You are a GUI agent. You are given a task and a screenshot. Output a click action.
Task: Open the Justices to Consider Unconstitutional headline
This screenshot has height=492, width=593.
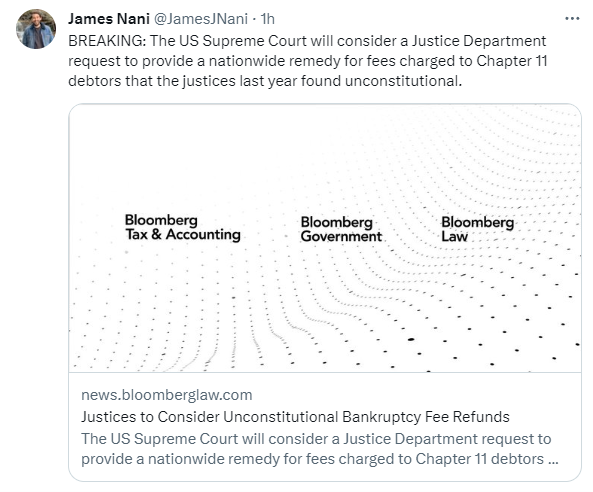point(295,417)
